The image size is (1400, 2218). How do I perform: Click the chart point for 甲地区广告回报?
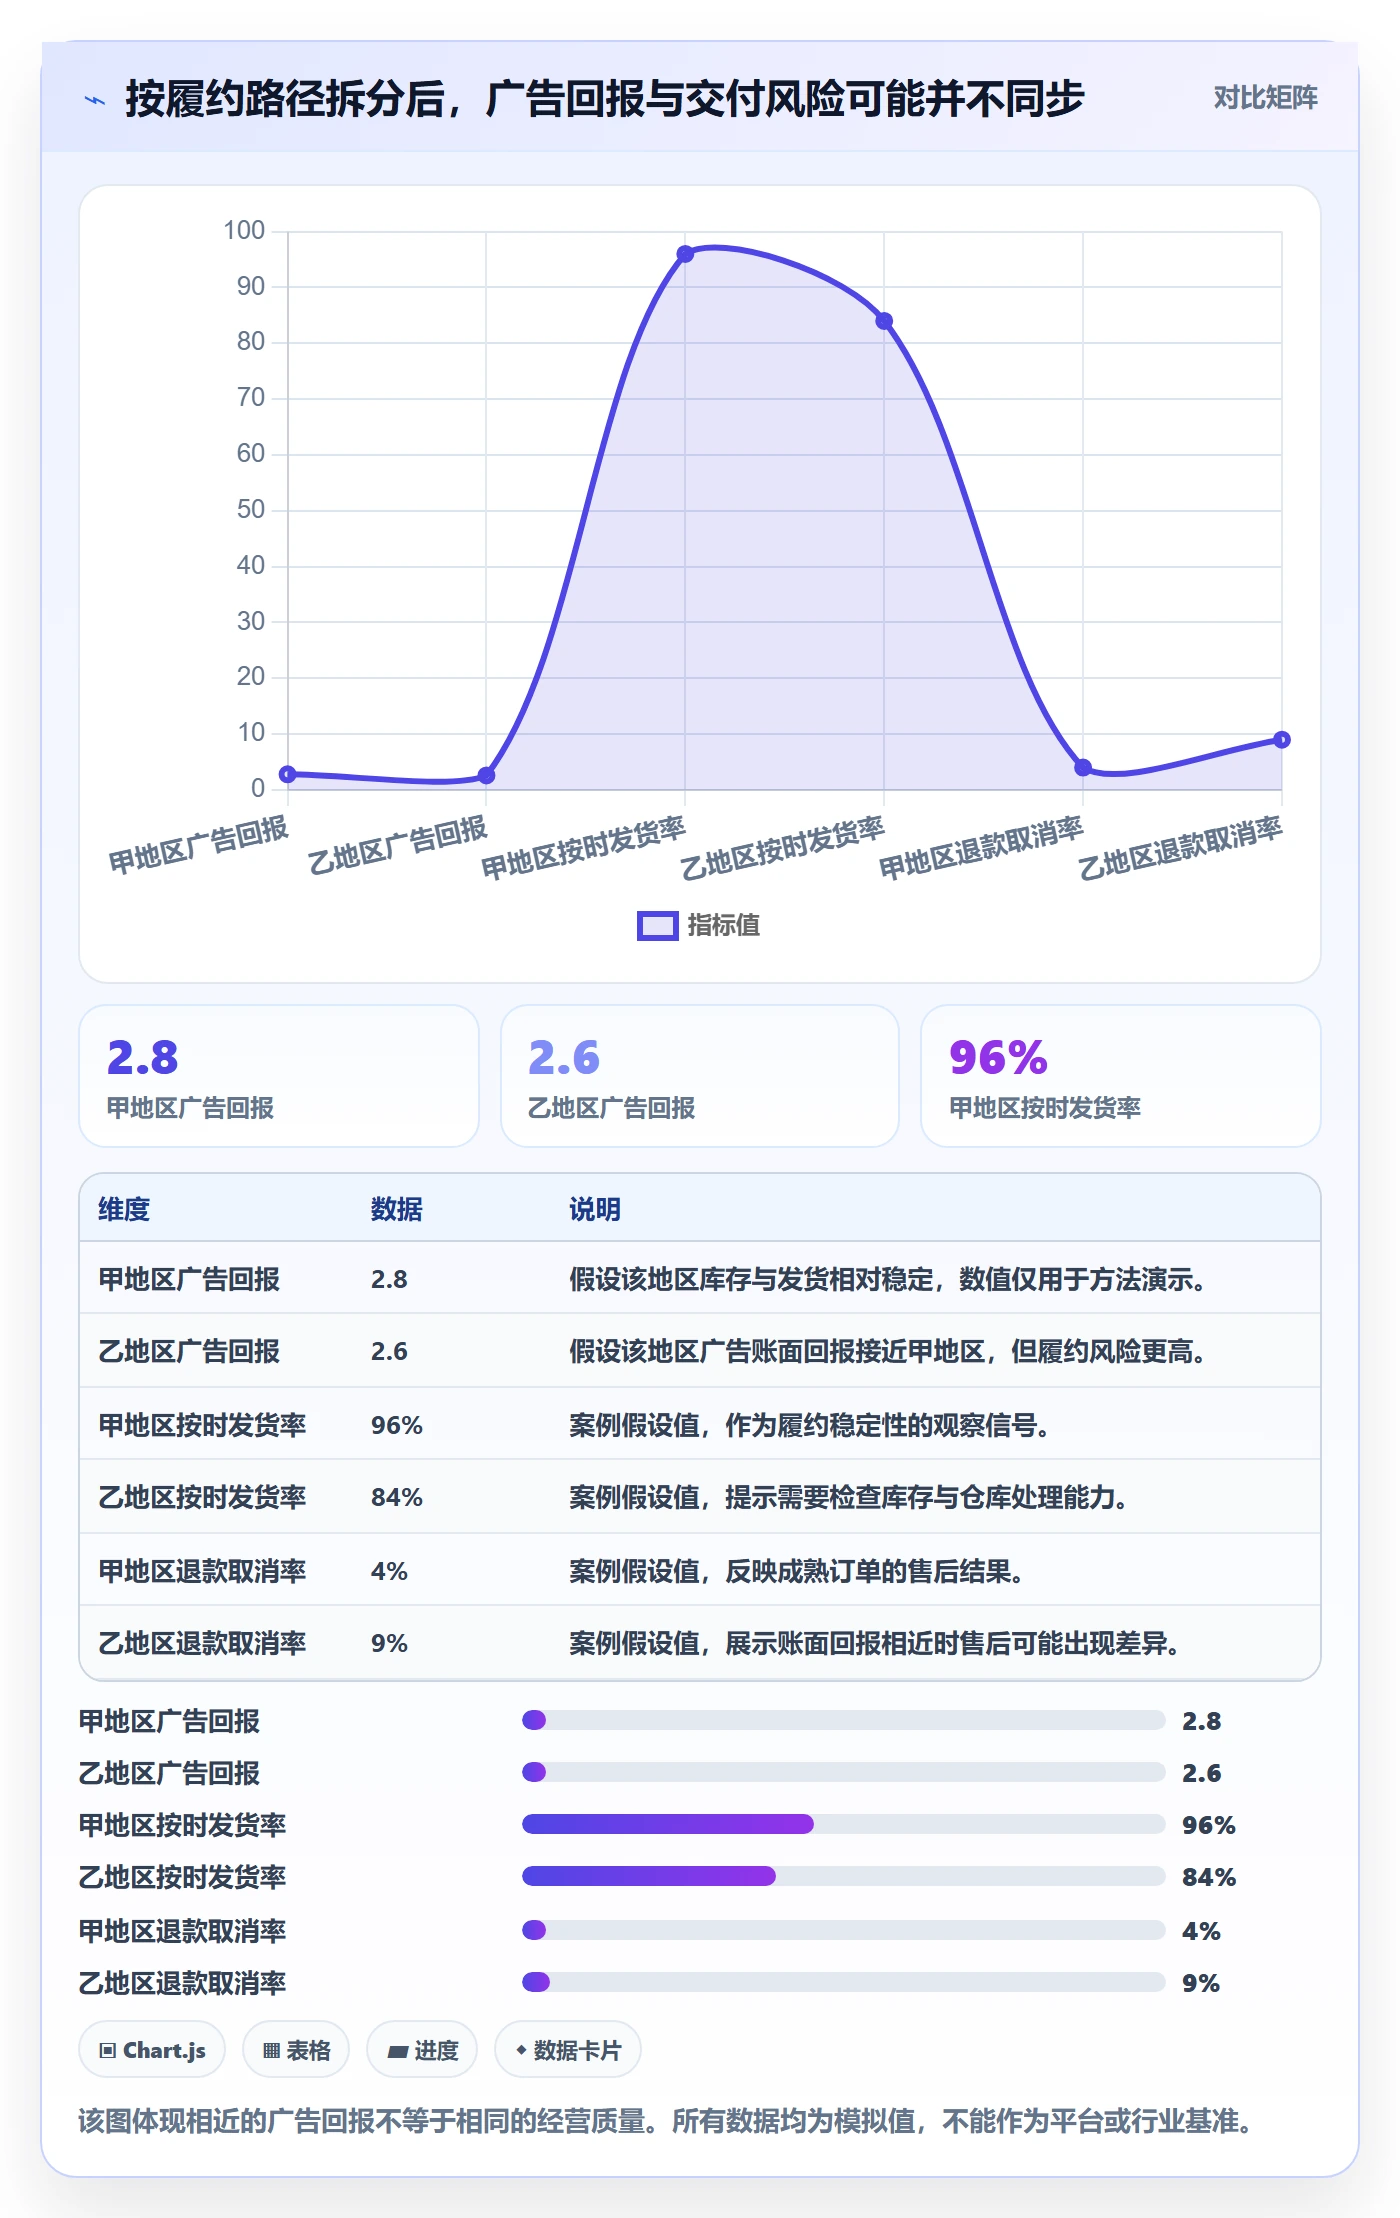(x=288, y=774)
